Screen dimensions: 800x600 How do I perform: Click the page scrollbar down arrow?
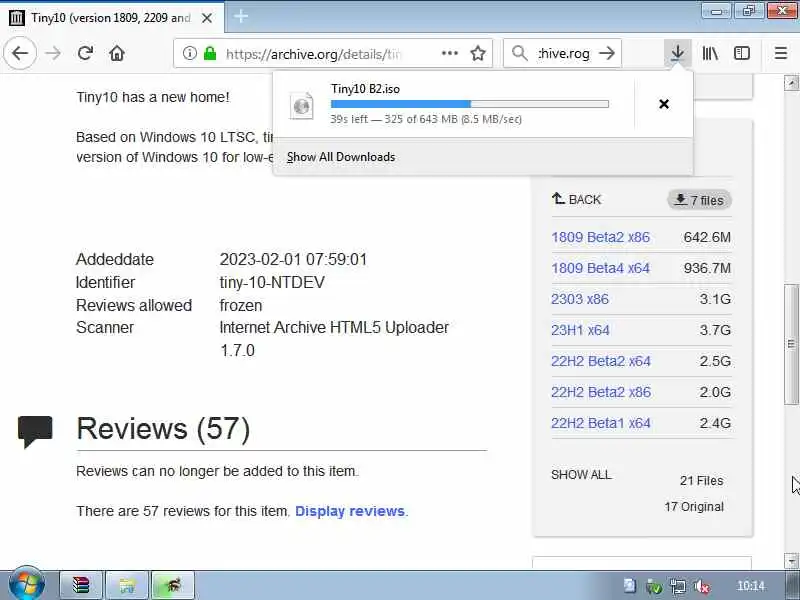click(791, 560)
